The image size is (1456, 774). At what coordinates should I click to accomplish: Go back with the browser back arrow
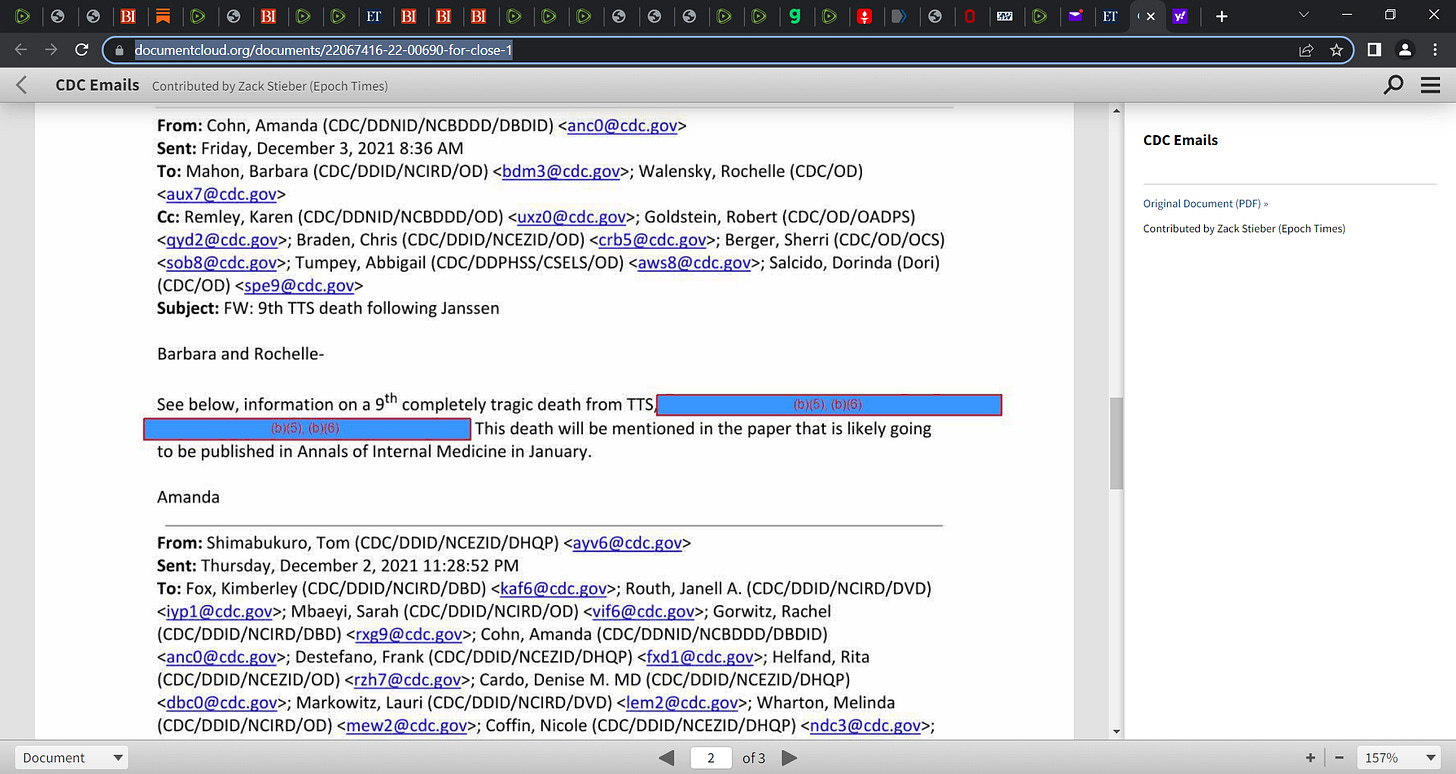tap(21, 50)
